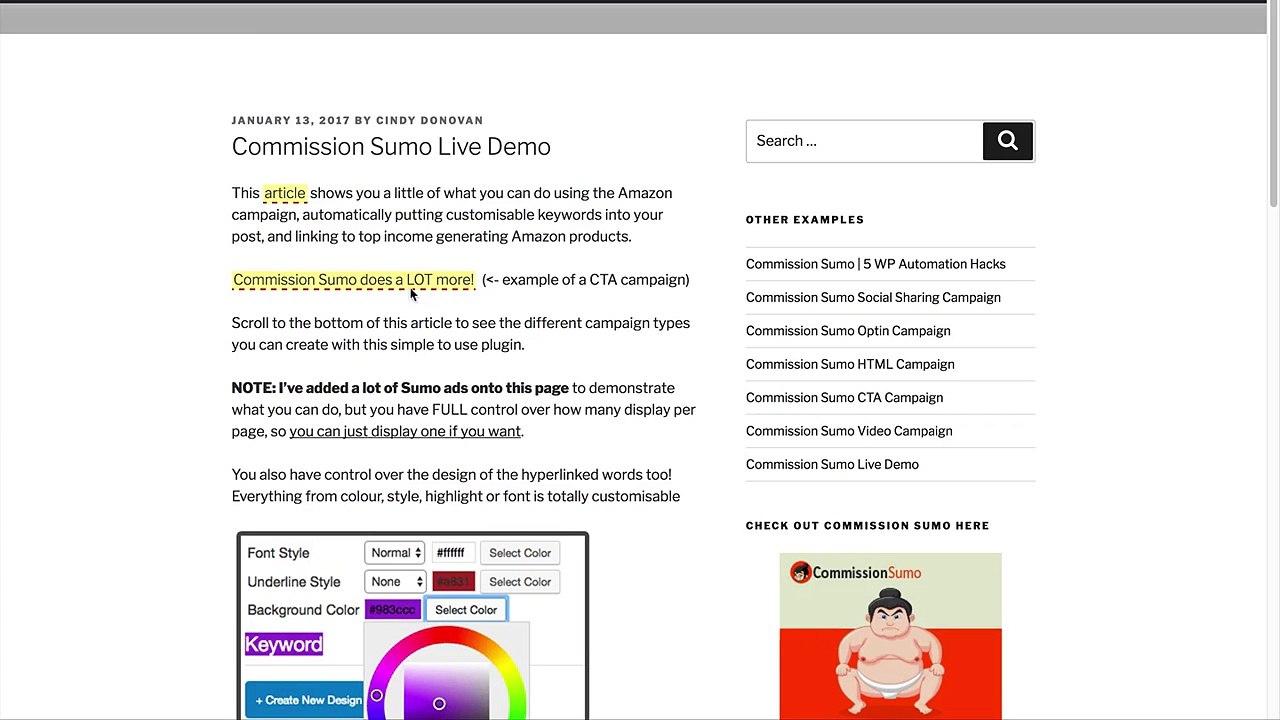Open Commission Sumo Optin Campaign link
This screenshot has width=1280, height=720.
pyautogui.click(x=848, y=331)
